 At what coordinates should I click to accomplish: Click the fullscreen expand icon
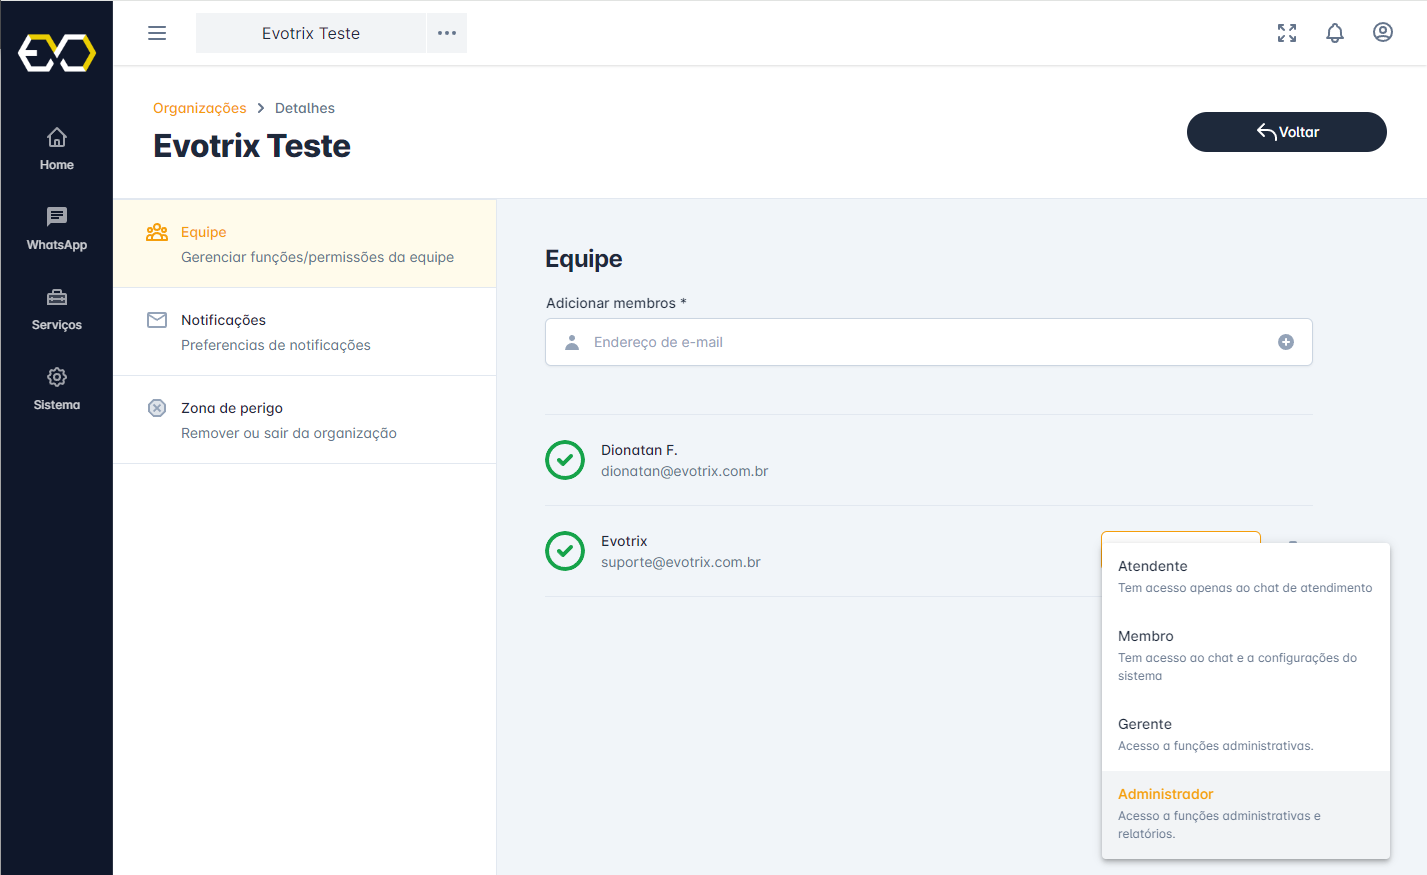(1287, 33)
